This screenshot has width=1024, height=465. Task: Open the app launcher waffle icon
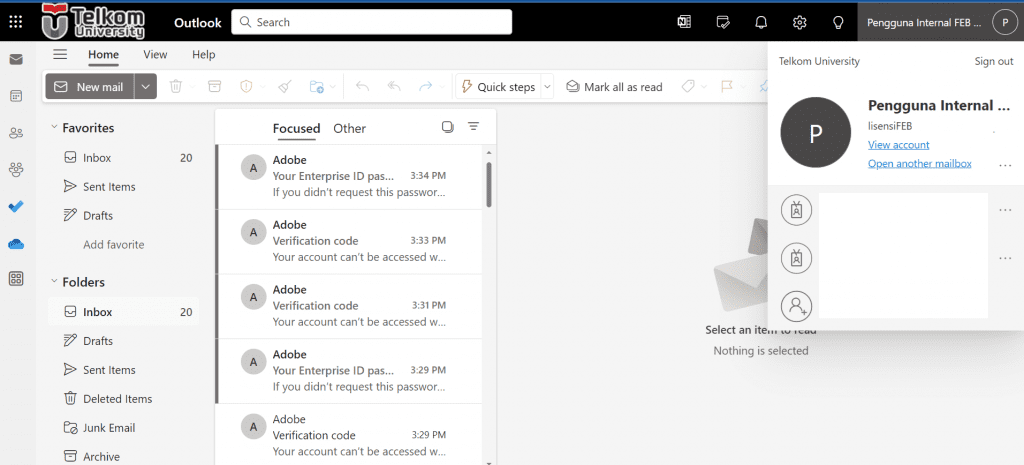16,21
